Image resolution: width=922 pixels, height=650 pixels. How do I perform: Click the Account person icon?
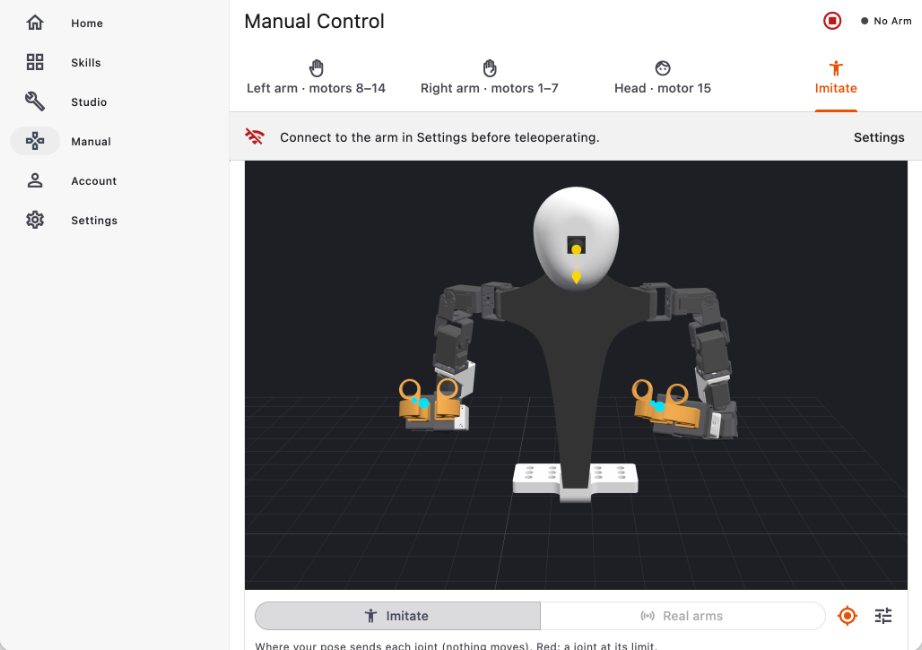coord(35,180)
